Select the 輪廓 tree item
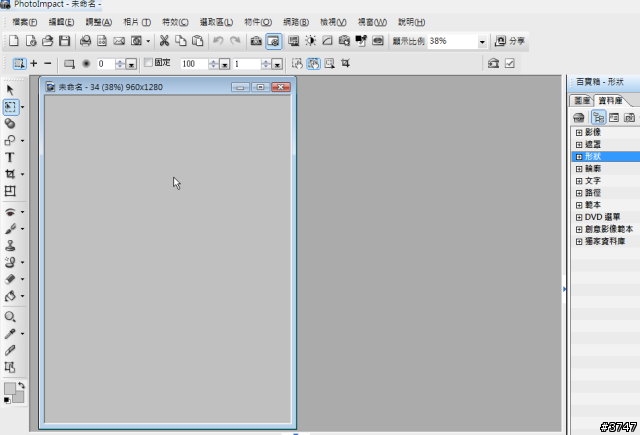The image size is (640, 435). [593, 169]
